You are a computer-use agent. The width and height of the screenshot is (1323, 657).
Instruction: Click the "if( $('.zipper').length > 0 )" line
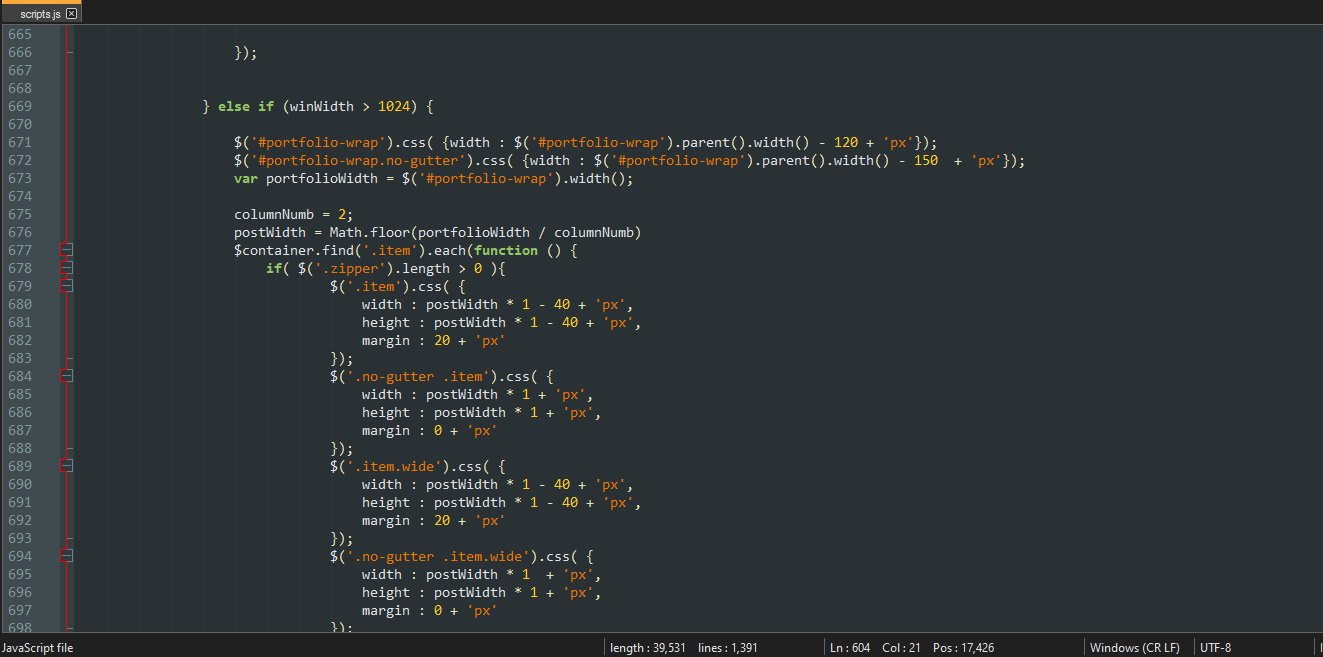click(x=386, y=268)
